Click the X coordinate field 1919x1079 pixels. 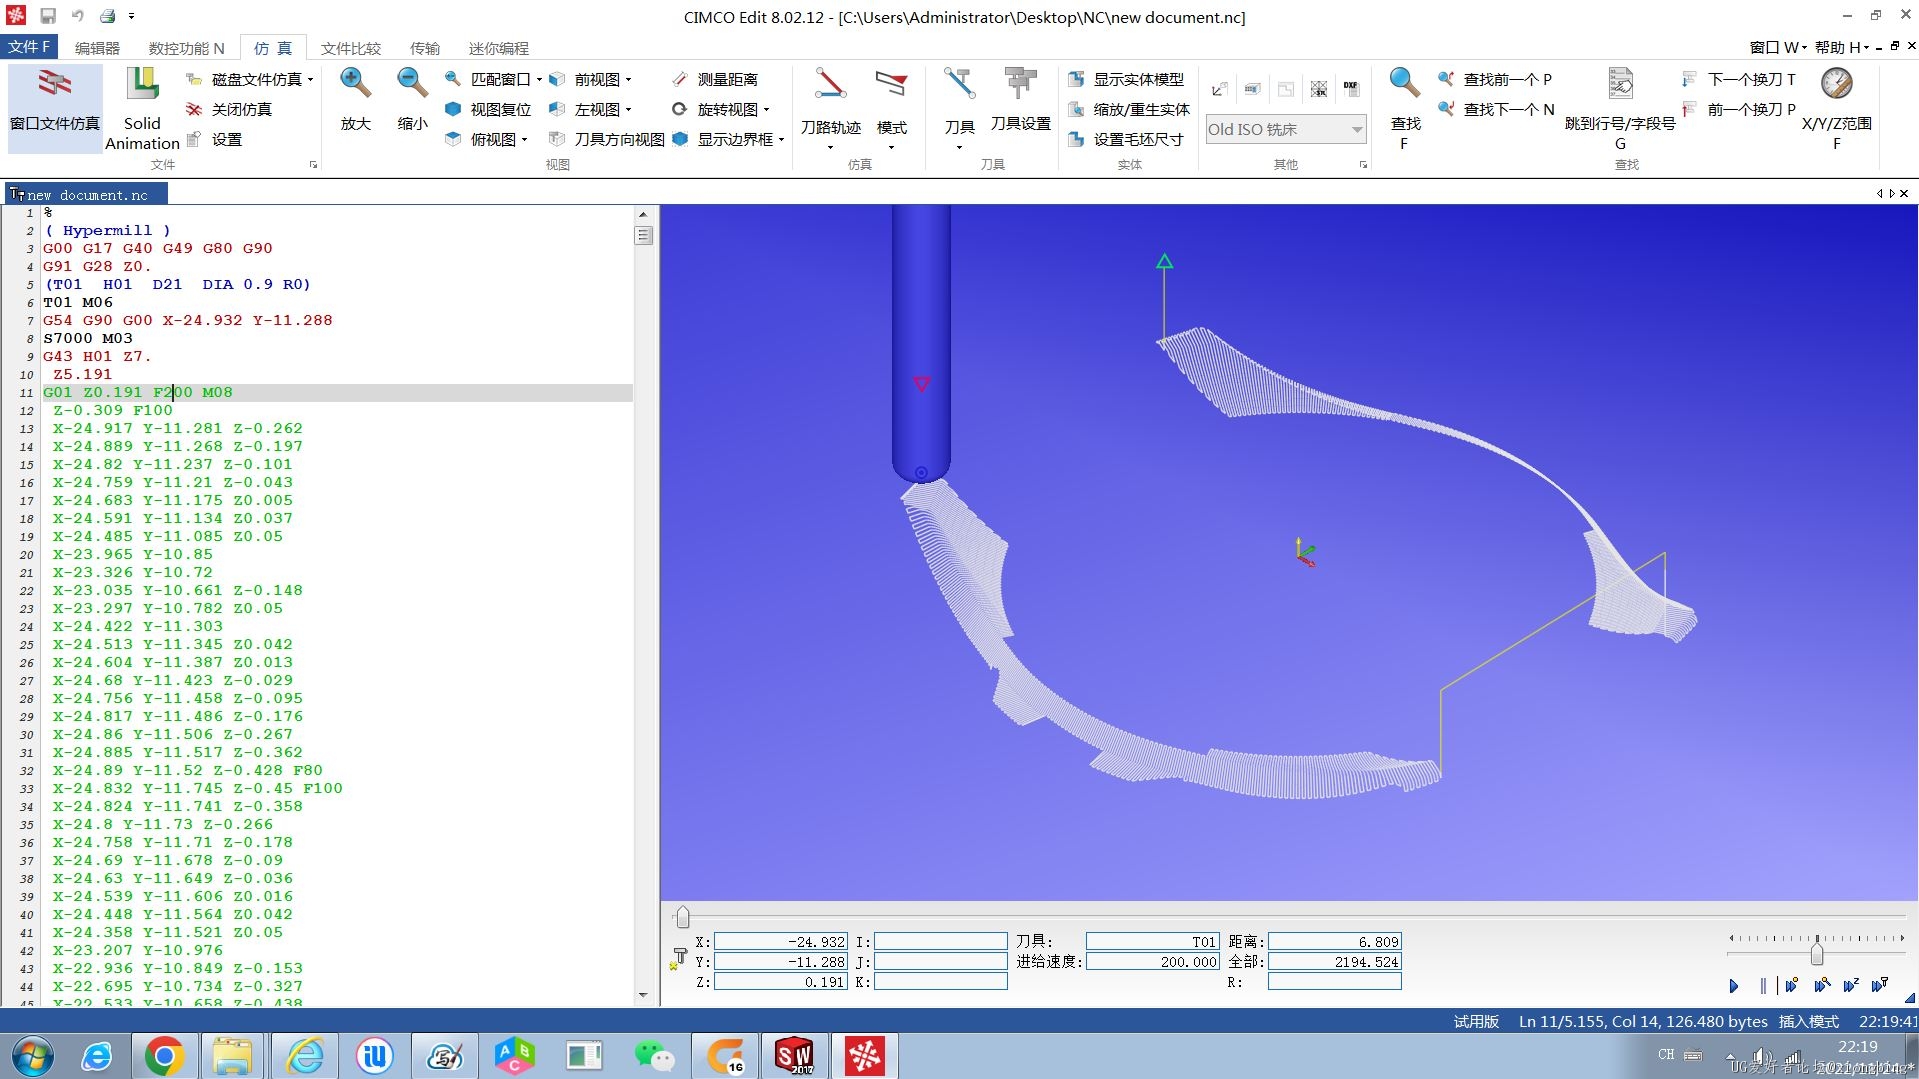(781, 942)
